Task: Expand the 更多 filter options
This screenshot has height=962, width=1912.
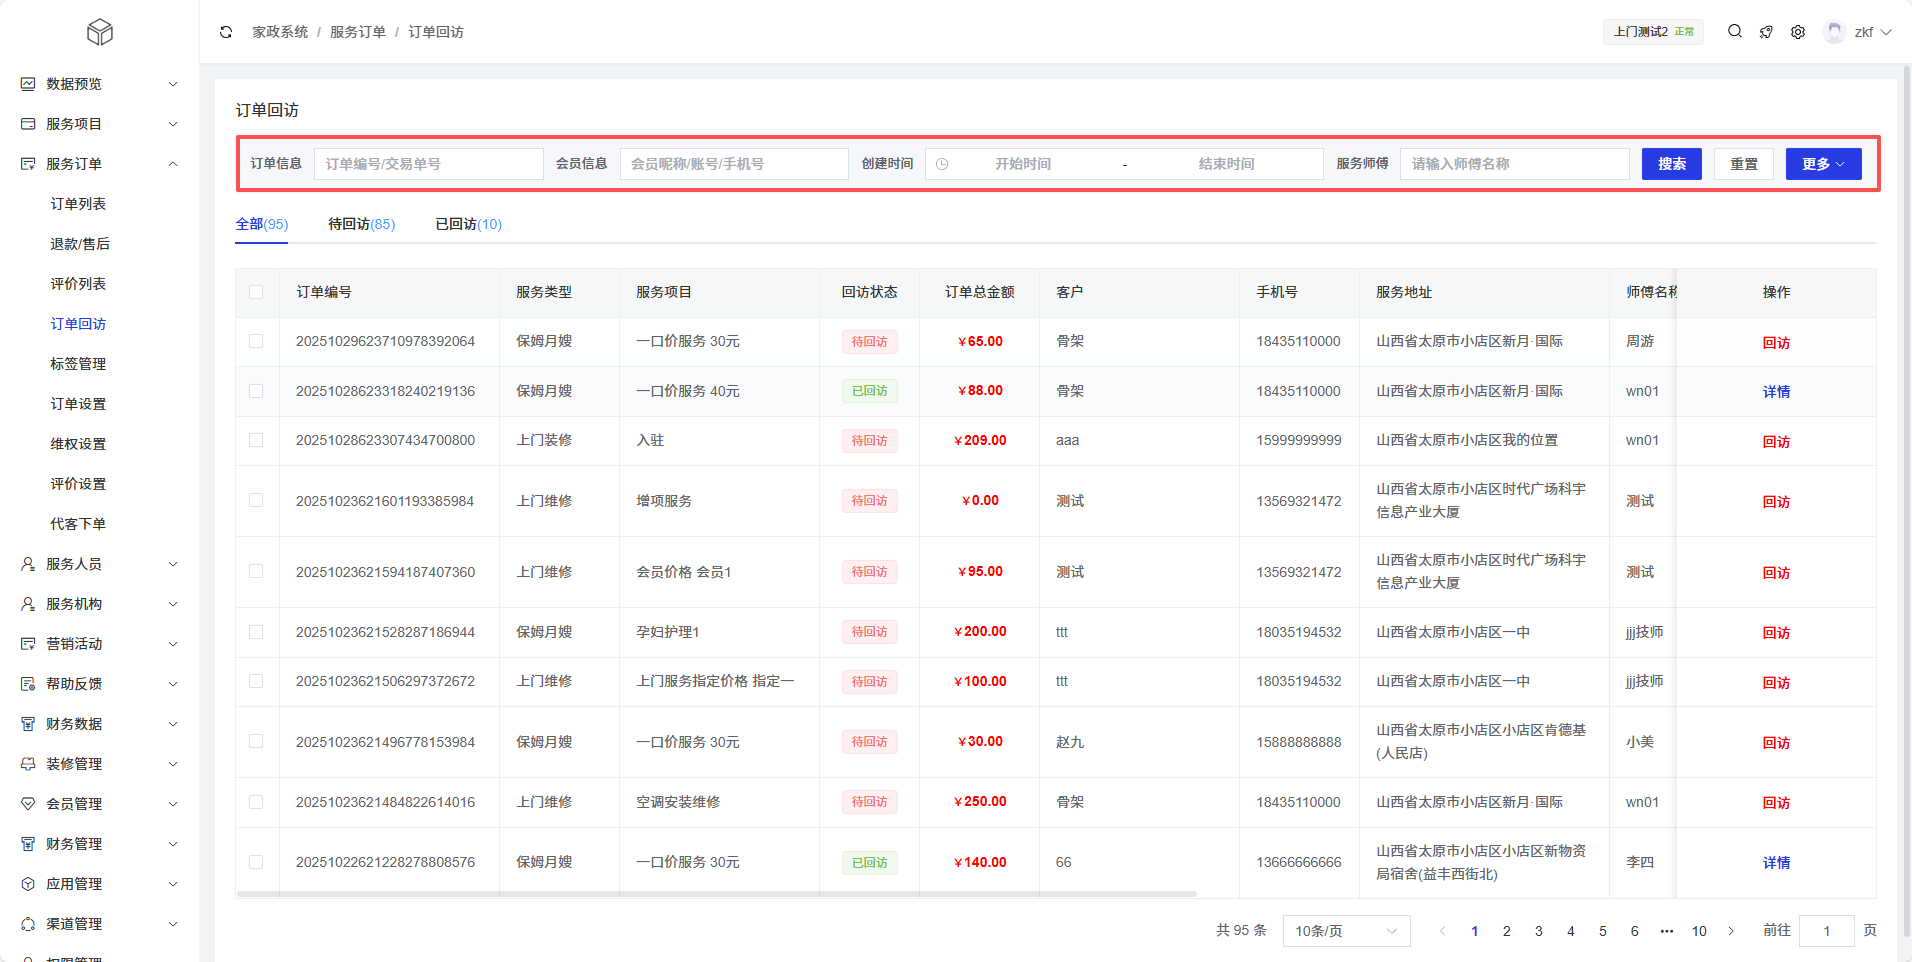Action: [1823, 164]
